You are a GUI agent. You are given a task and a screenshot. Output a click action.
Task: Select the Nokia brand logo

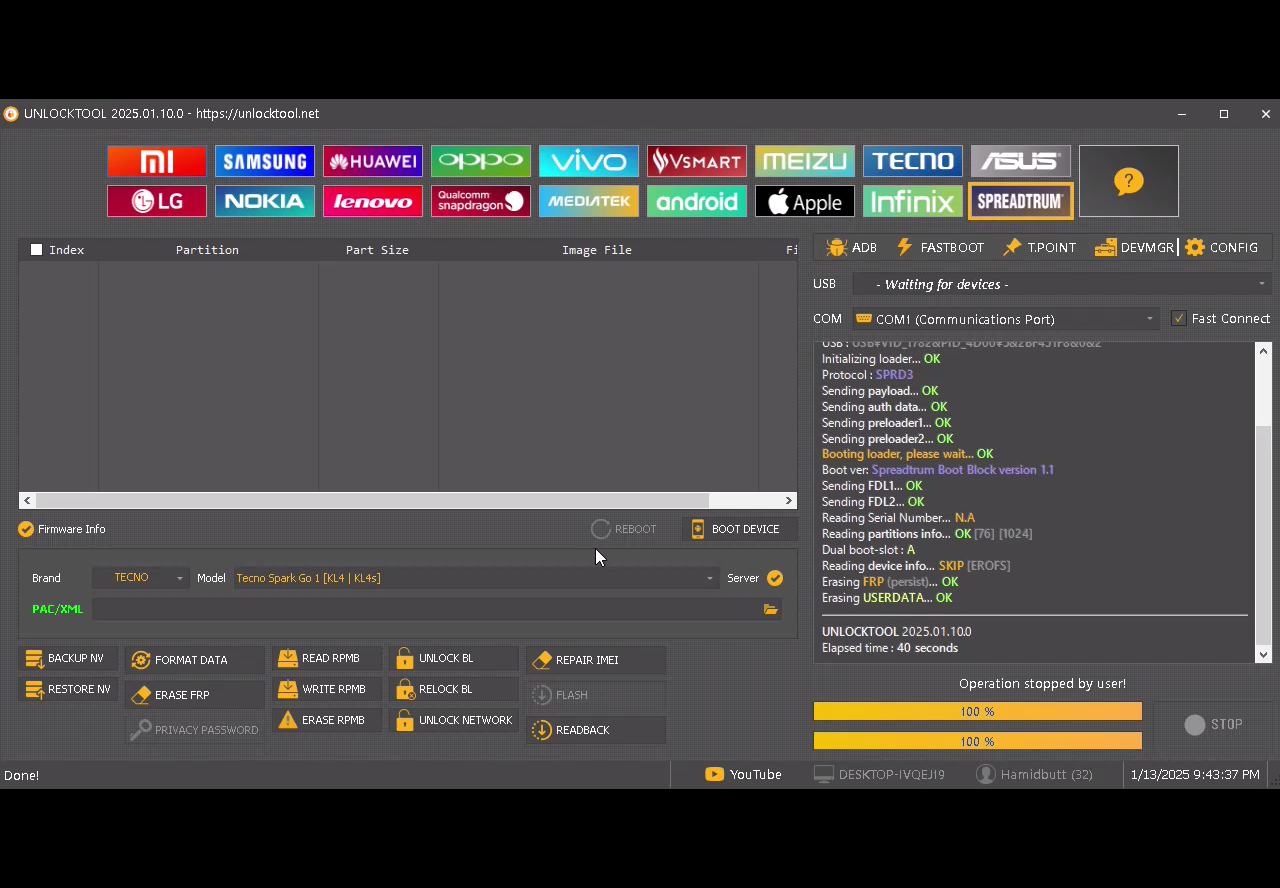[x=265, y=201]
